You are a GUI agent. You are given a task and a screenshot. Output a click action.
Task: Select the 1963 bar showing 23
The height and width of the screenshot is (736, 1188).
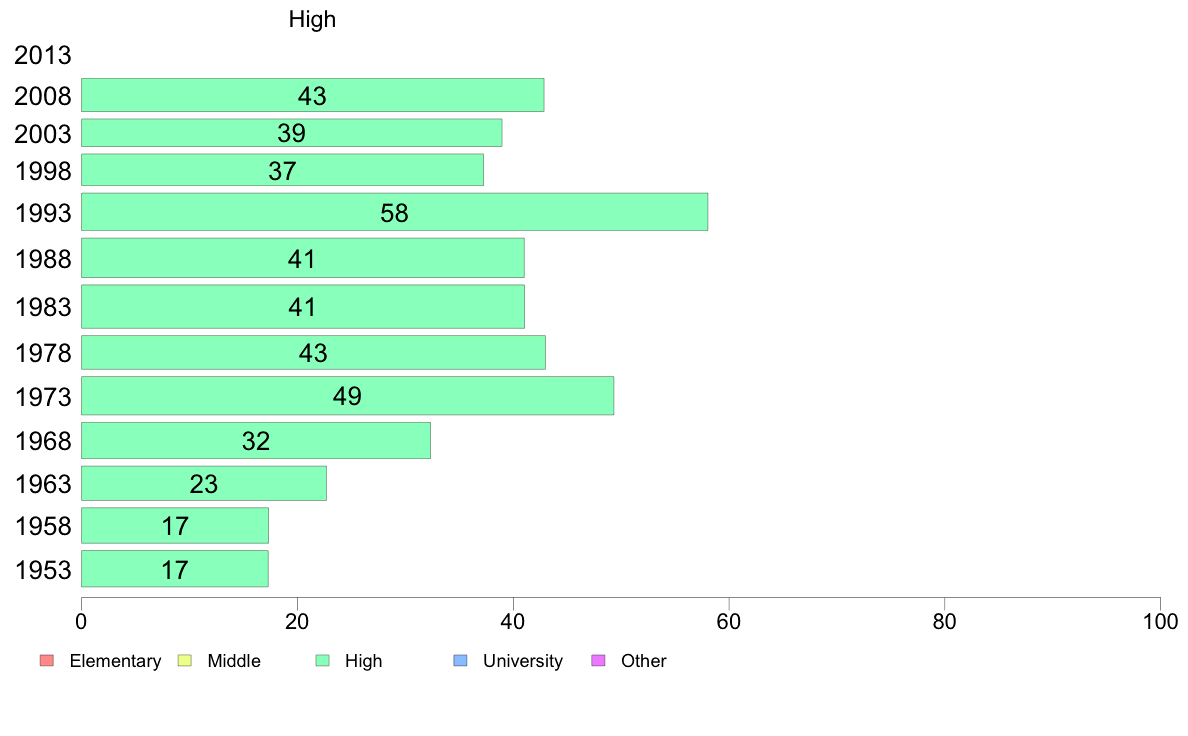coord(204,484)
